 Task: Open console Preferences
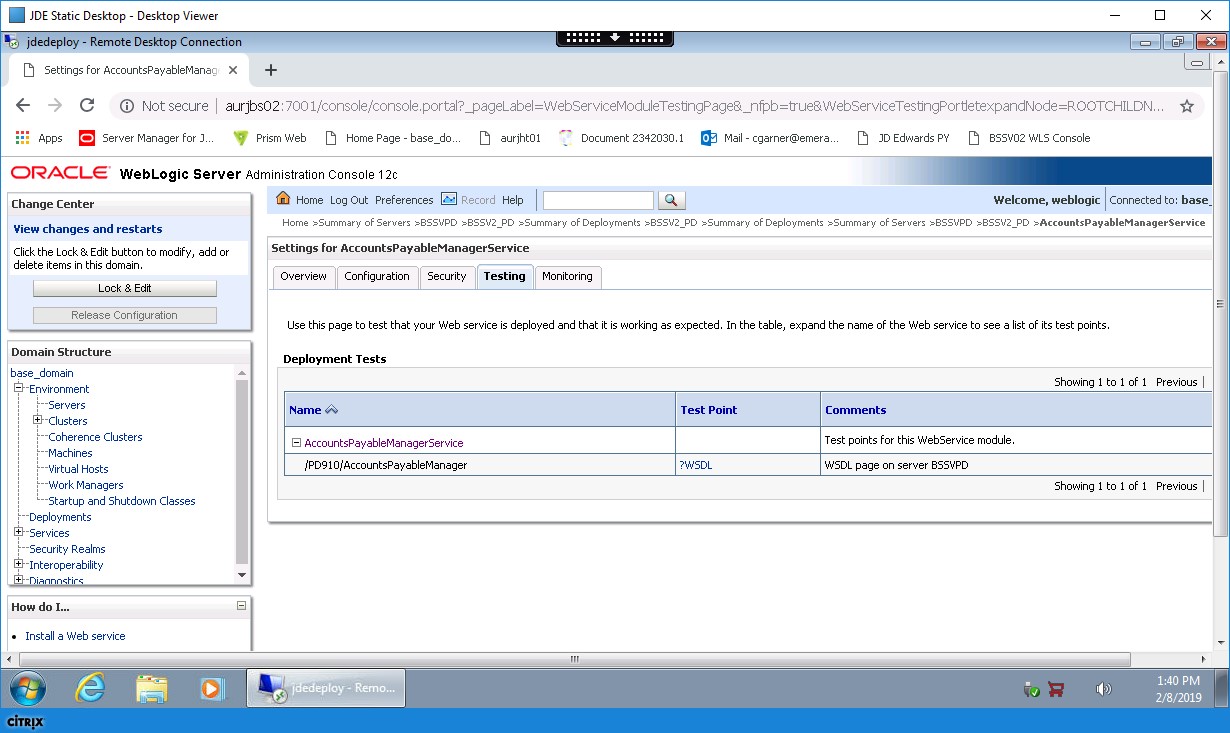tap(404, 200)
